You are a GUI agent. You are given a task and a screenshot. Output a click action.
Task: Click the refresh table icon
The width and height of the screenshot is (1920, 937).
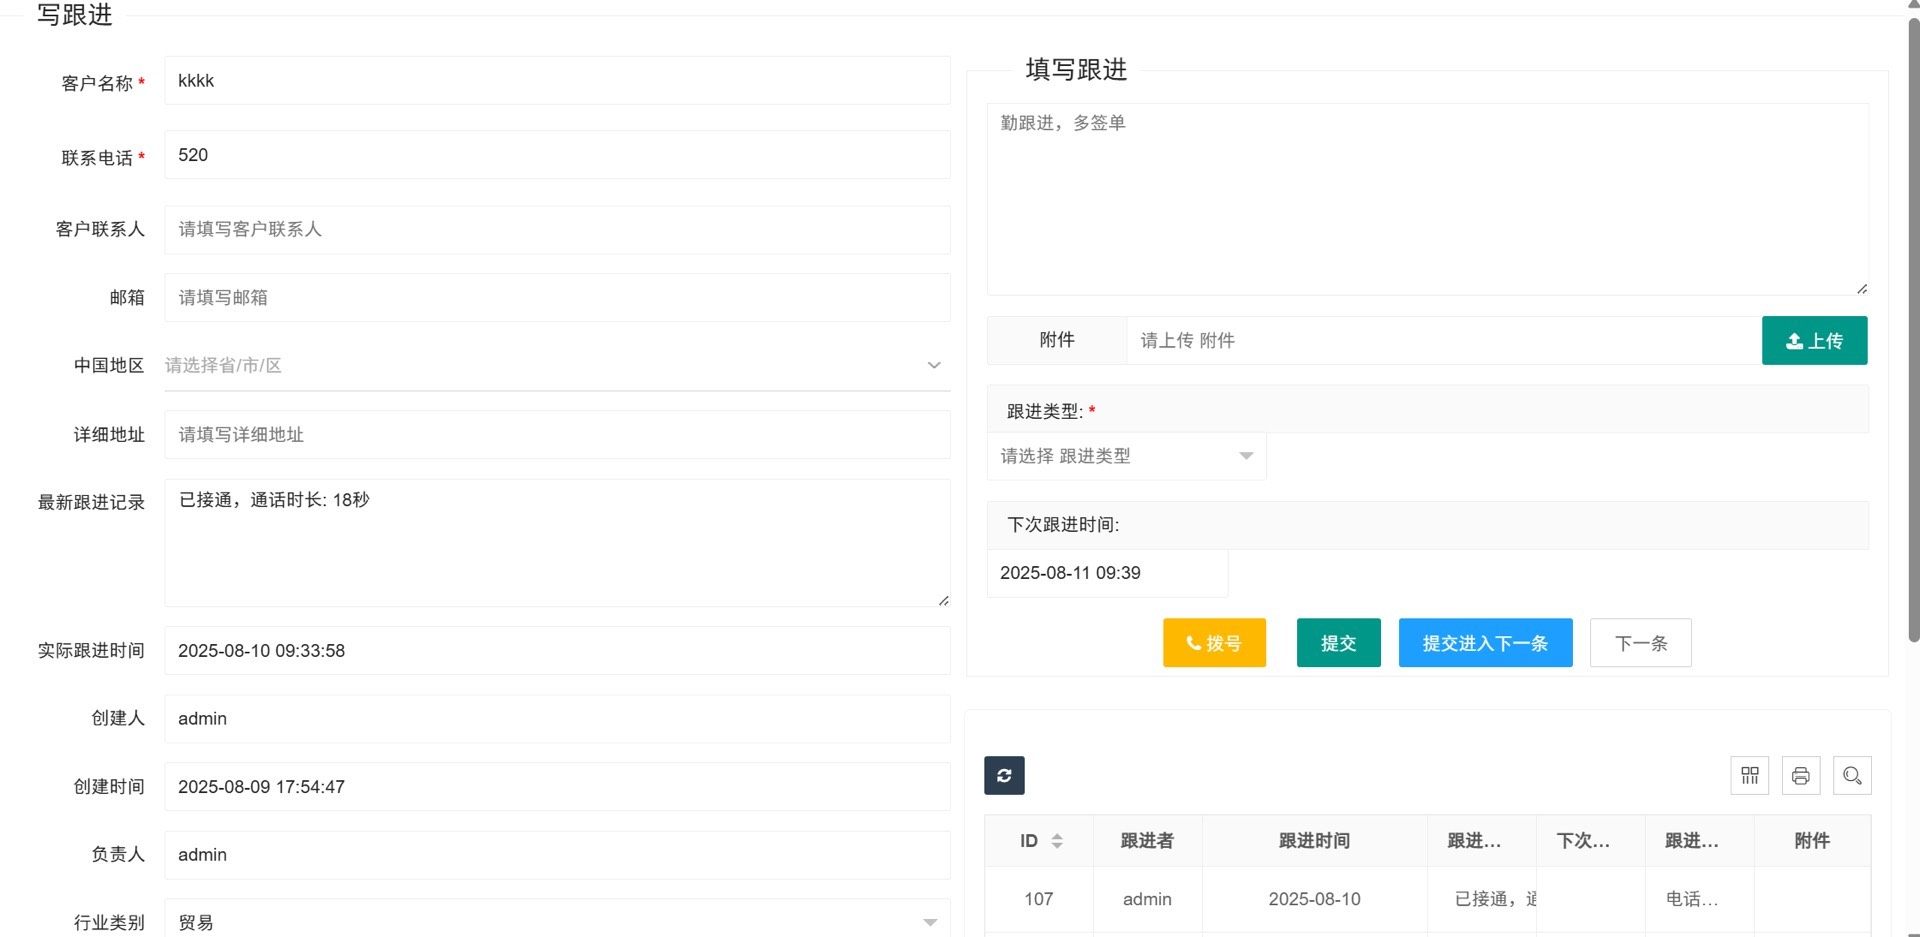click(1004, 775)
